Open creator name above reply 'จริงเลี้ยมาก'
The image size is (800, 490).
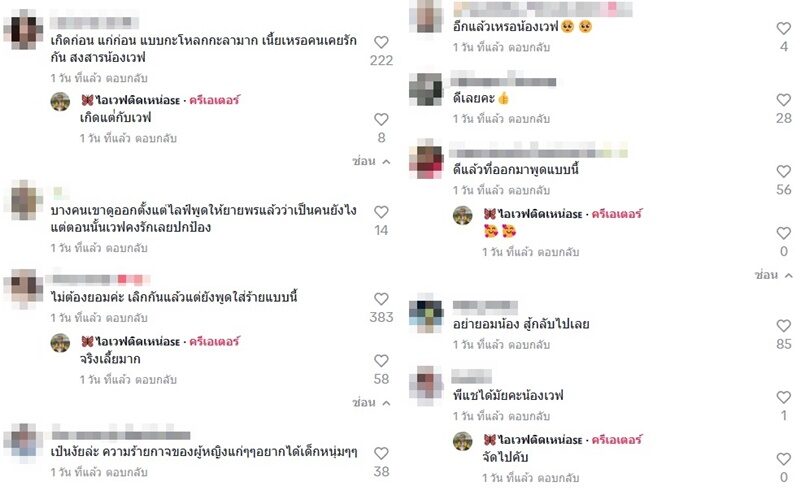pyautogui.click(x=138, y=341)
